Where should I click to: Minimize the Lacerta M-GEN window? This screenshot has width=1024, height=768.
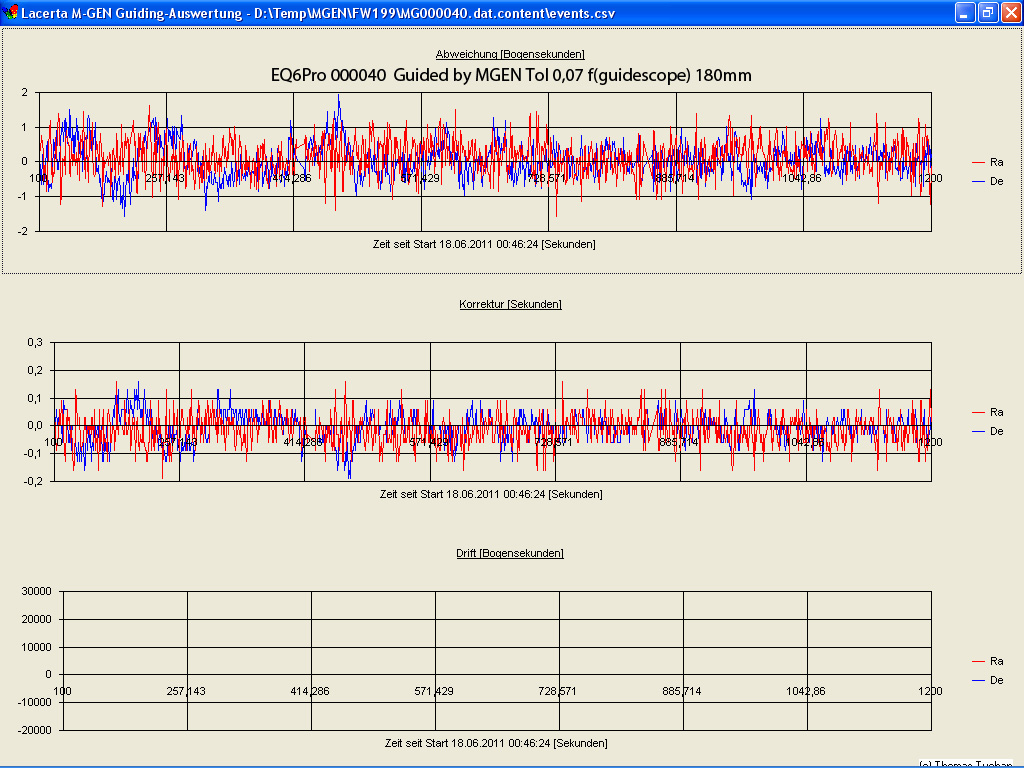pyautogui.click(x=965, y=13)
